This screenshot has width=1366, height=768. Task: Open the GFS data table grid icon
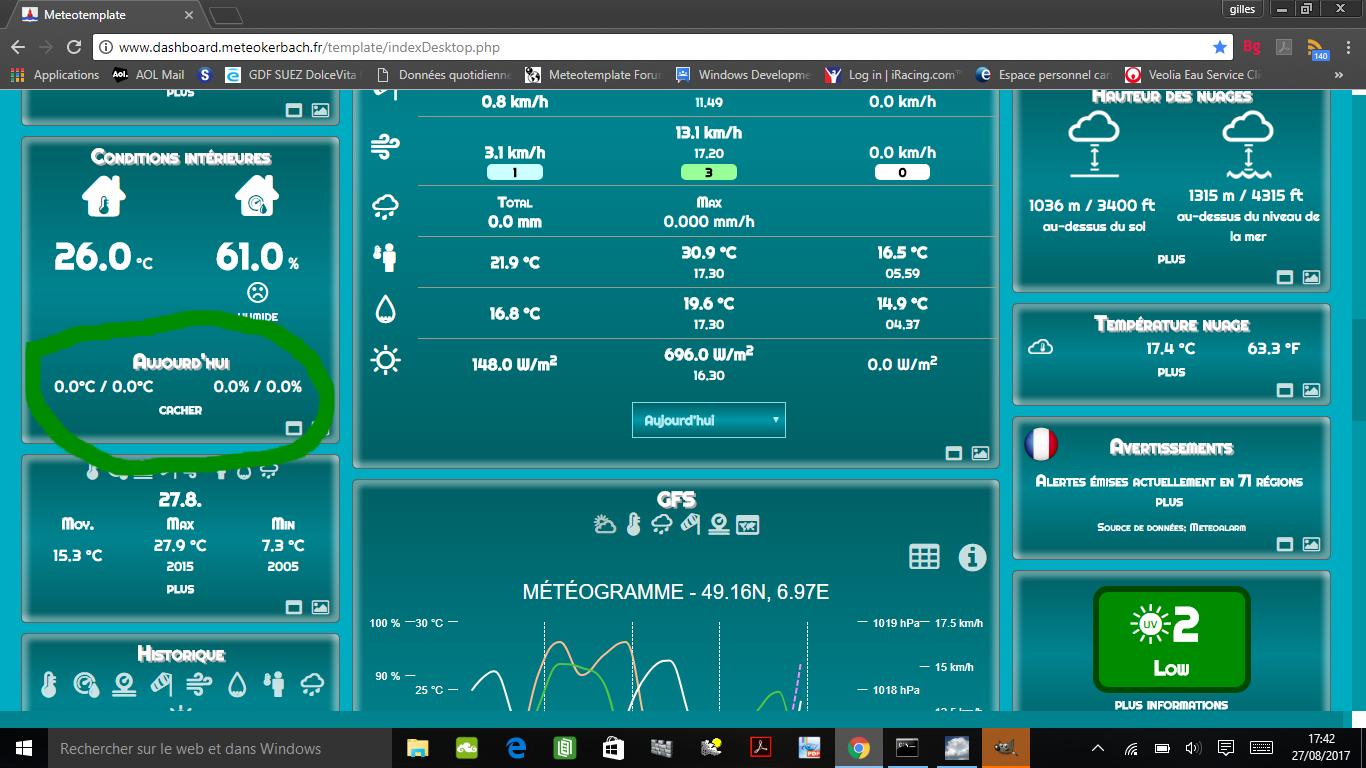tap(924, 557)
